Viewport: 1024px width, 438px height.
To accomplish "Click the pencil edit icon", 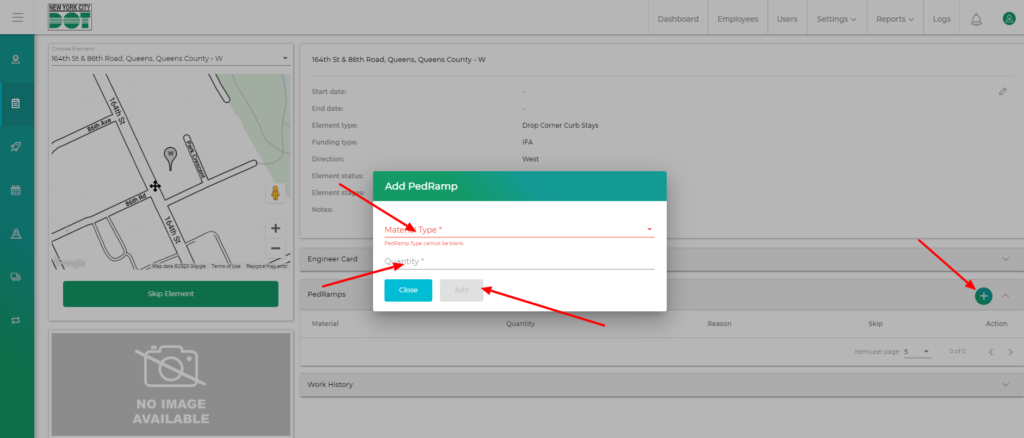I will (1002, 92).
